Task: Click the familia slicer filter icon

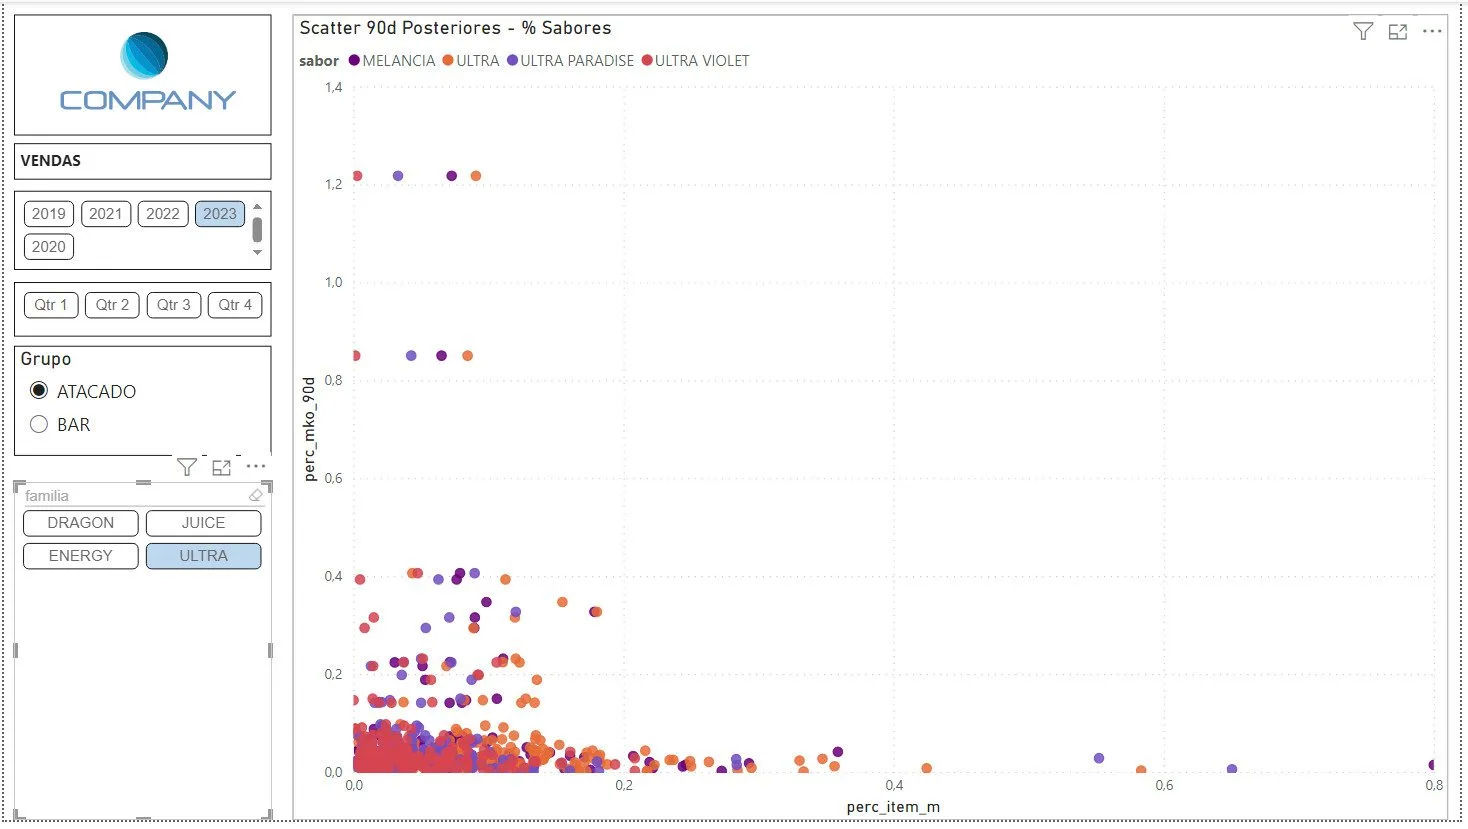Action: click(186, 467)
